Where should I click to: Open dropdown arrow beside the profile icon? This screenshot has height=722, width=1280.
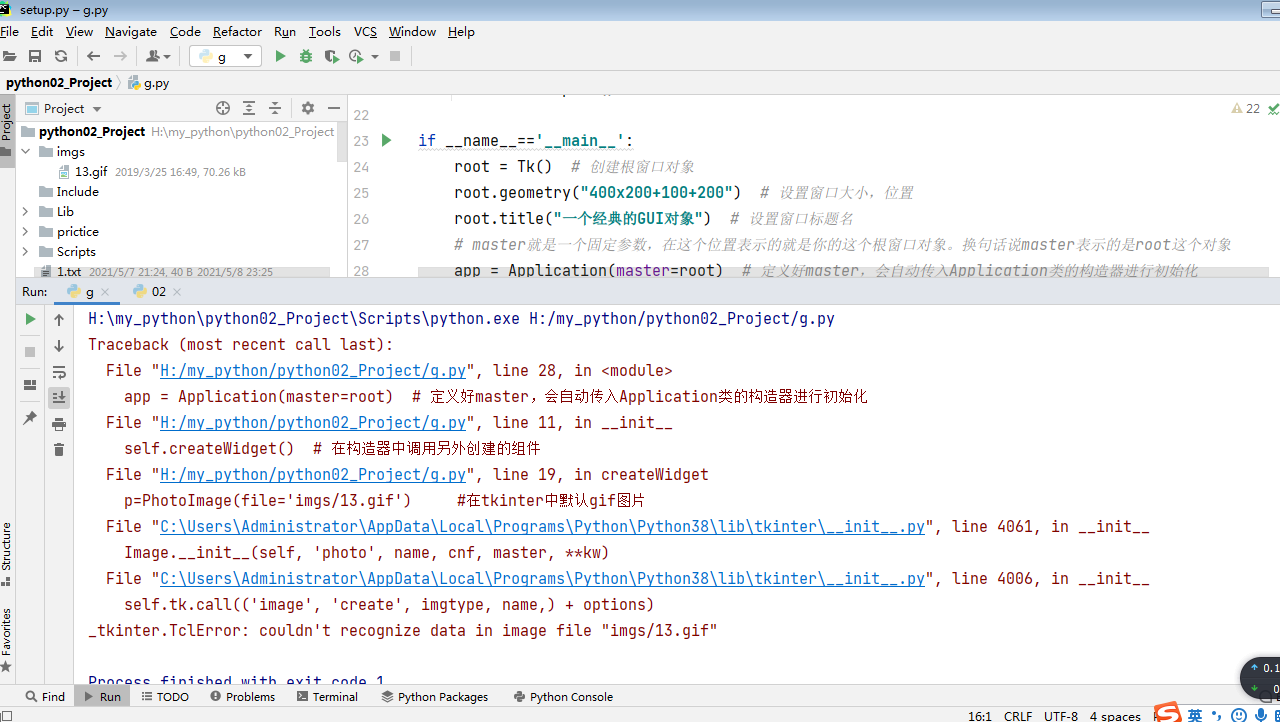[x=375, y=57]
